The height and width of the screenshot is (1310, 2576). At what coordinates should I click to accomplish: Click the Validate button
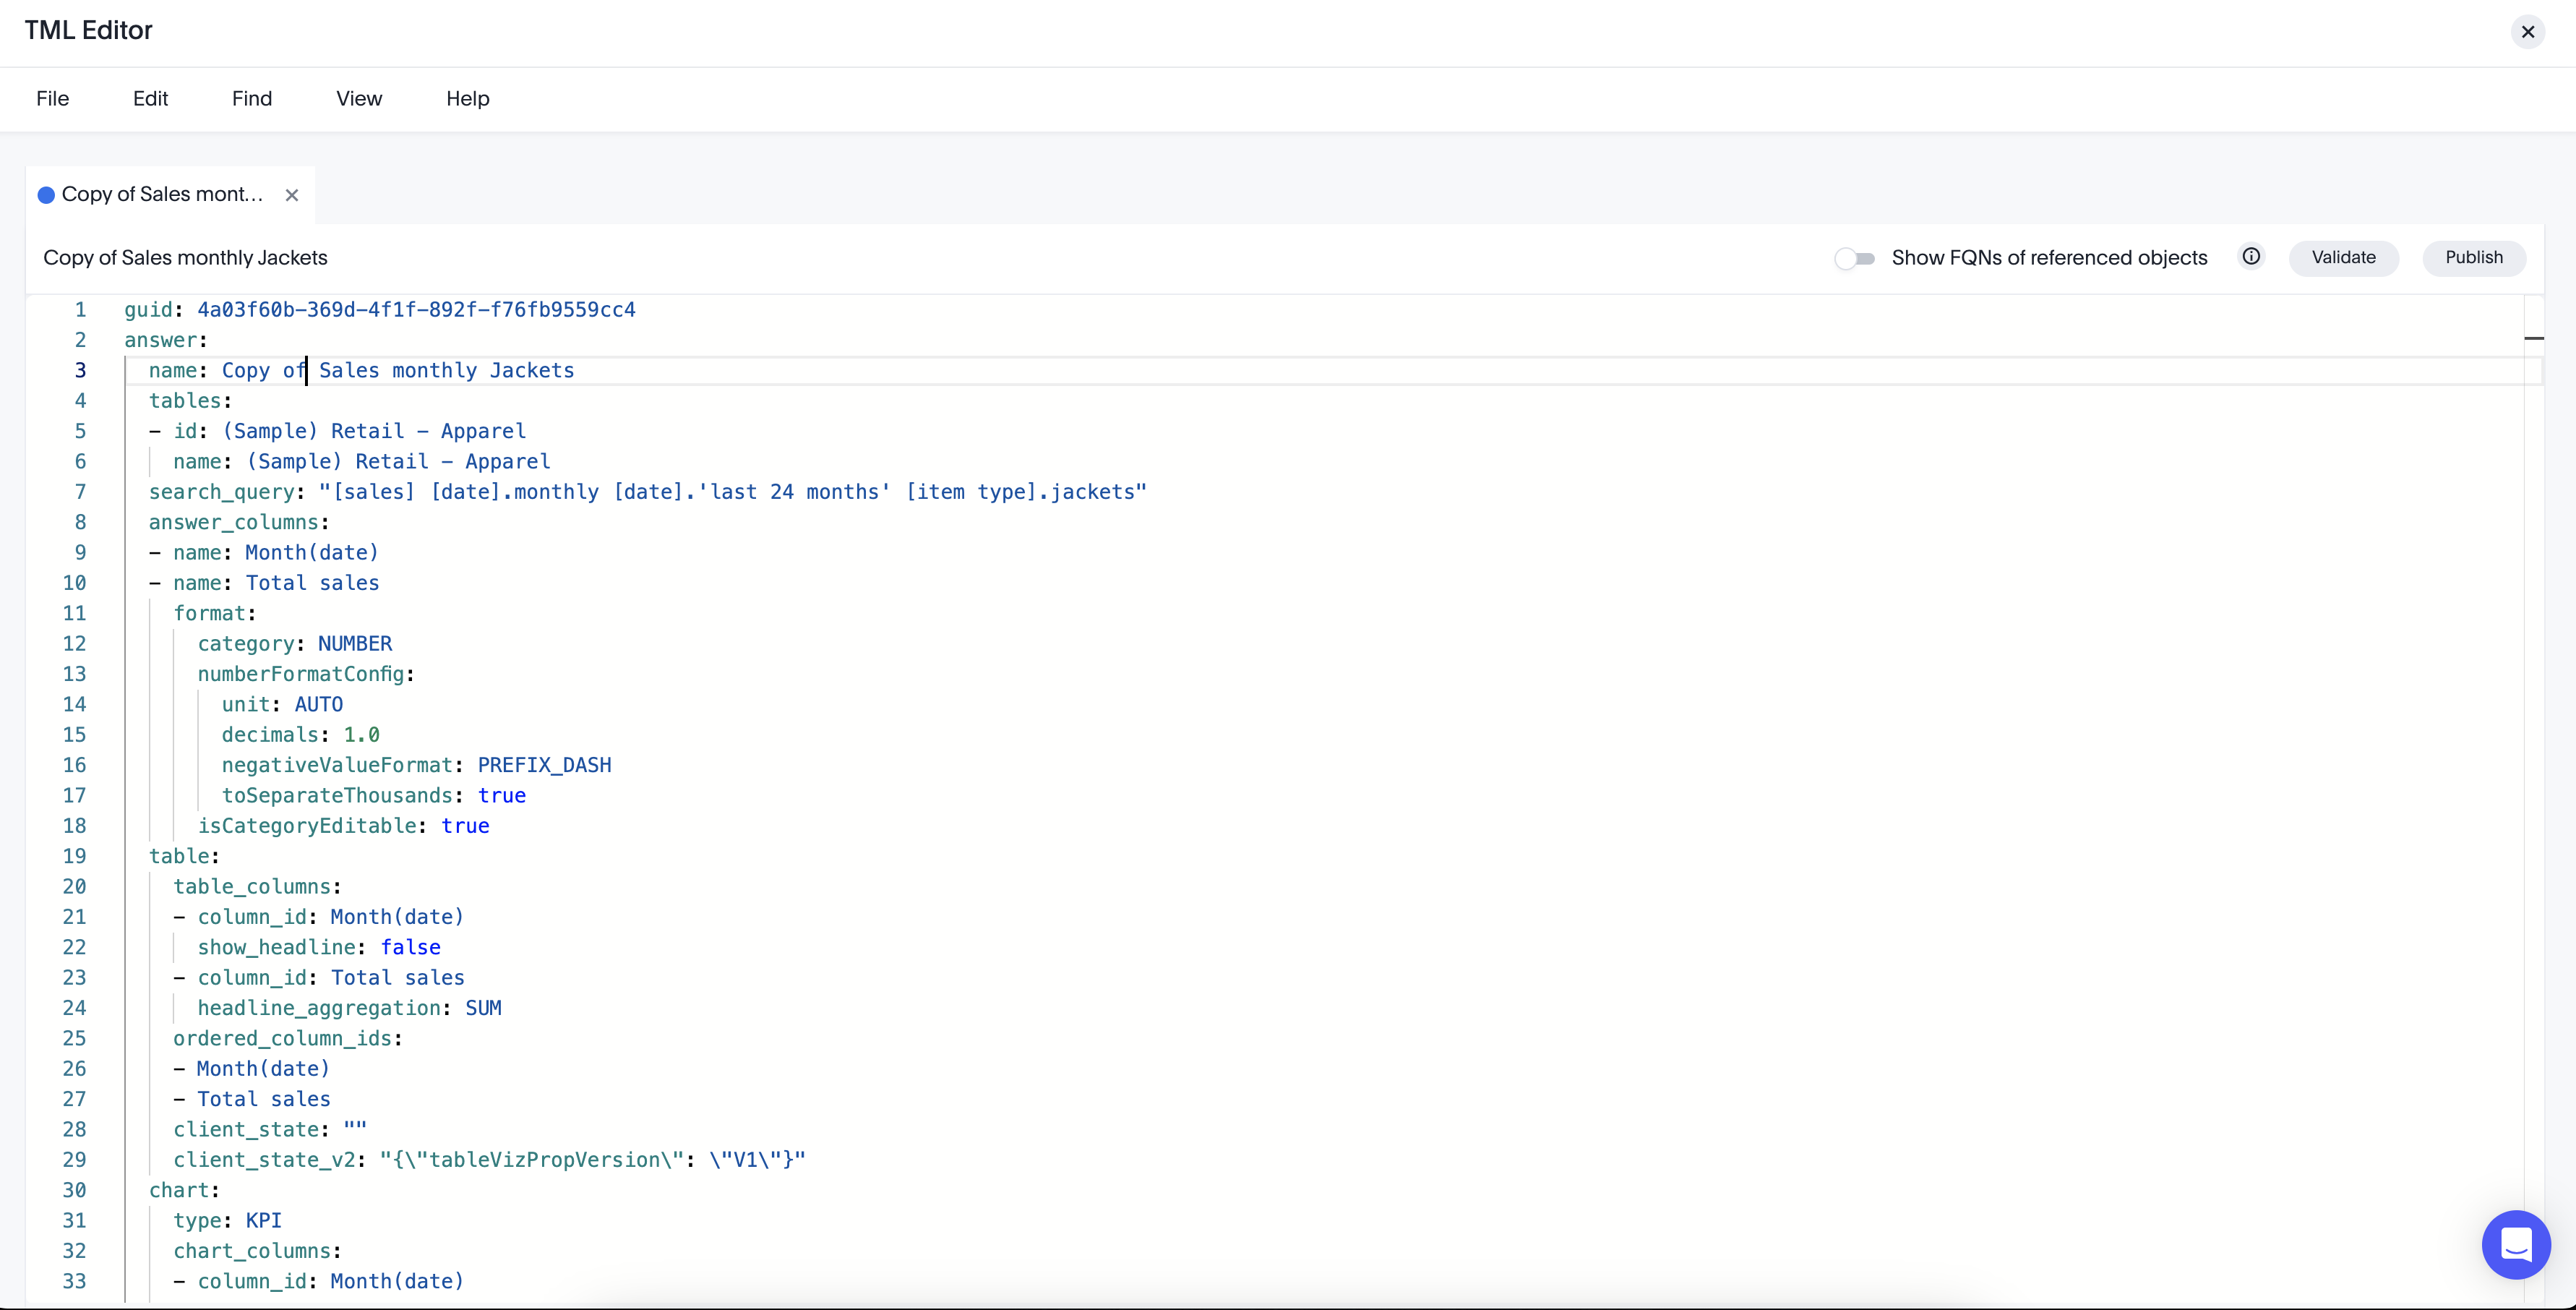tap(2343, 258)
